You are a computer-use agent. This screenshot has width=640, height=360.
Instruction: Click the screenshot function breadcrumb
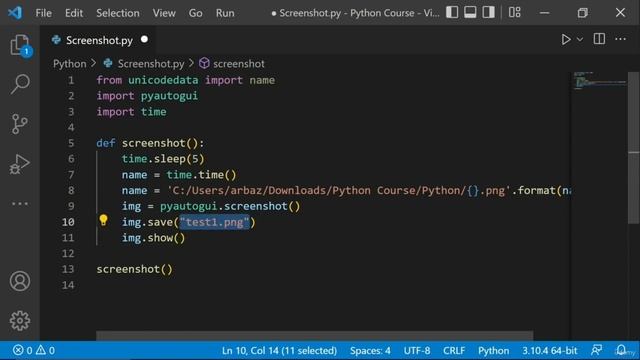tap(232, 64)
